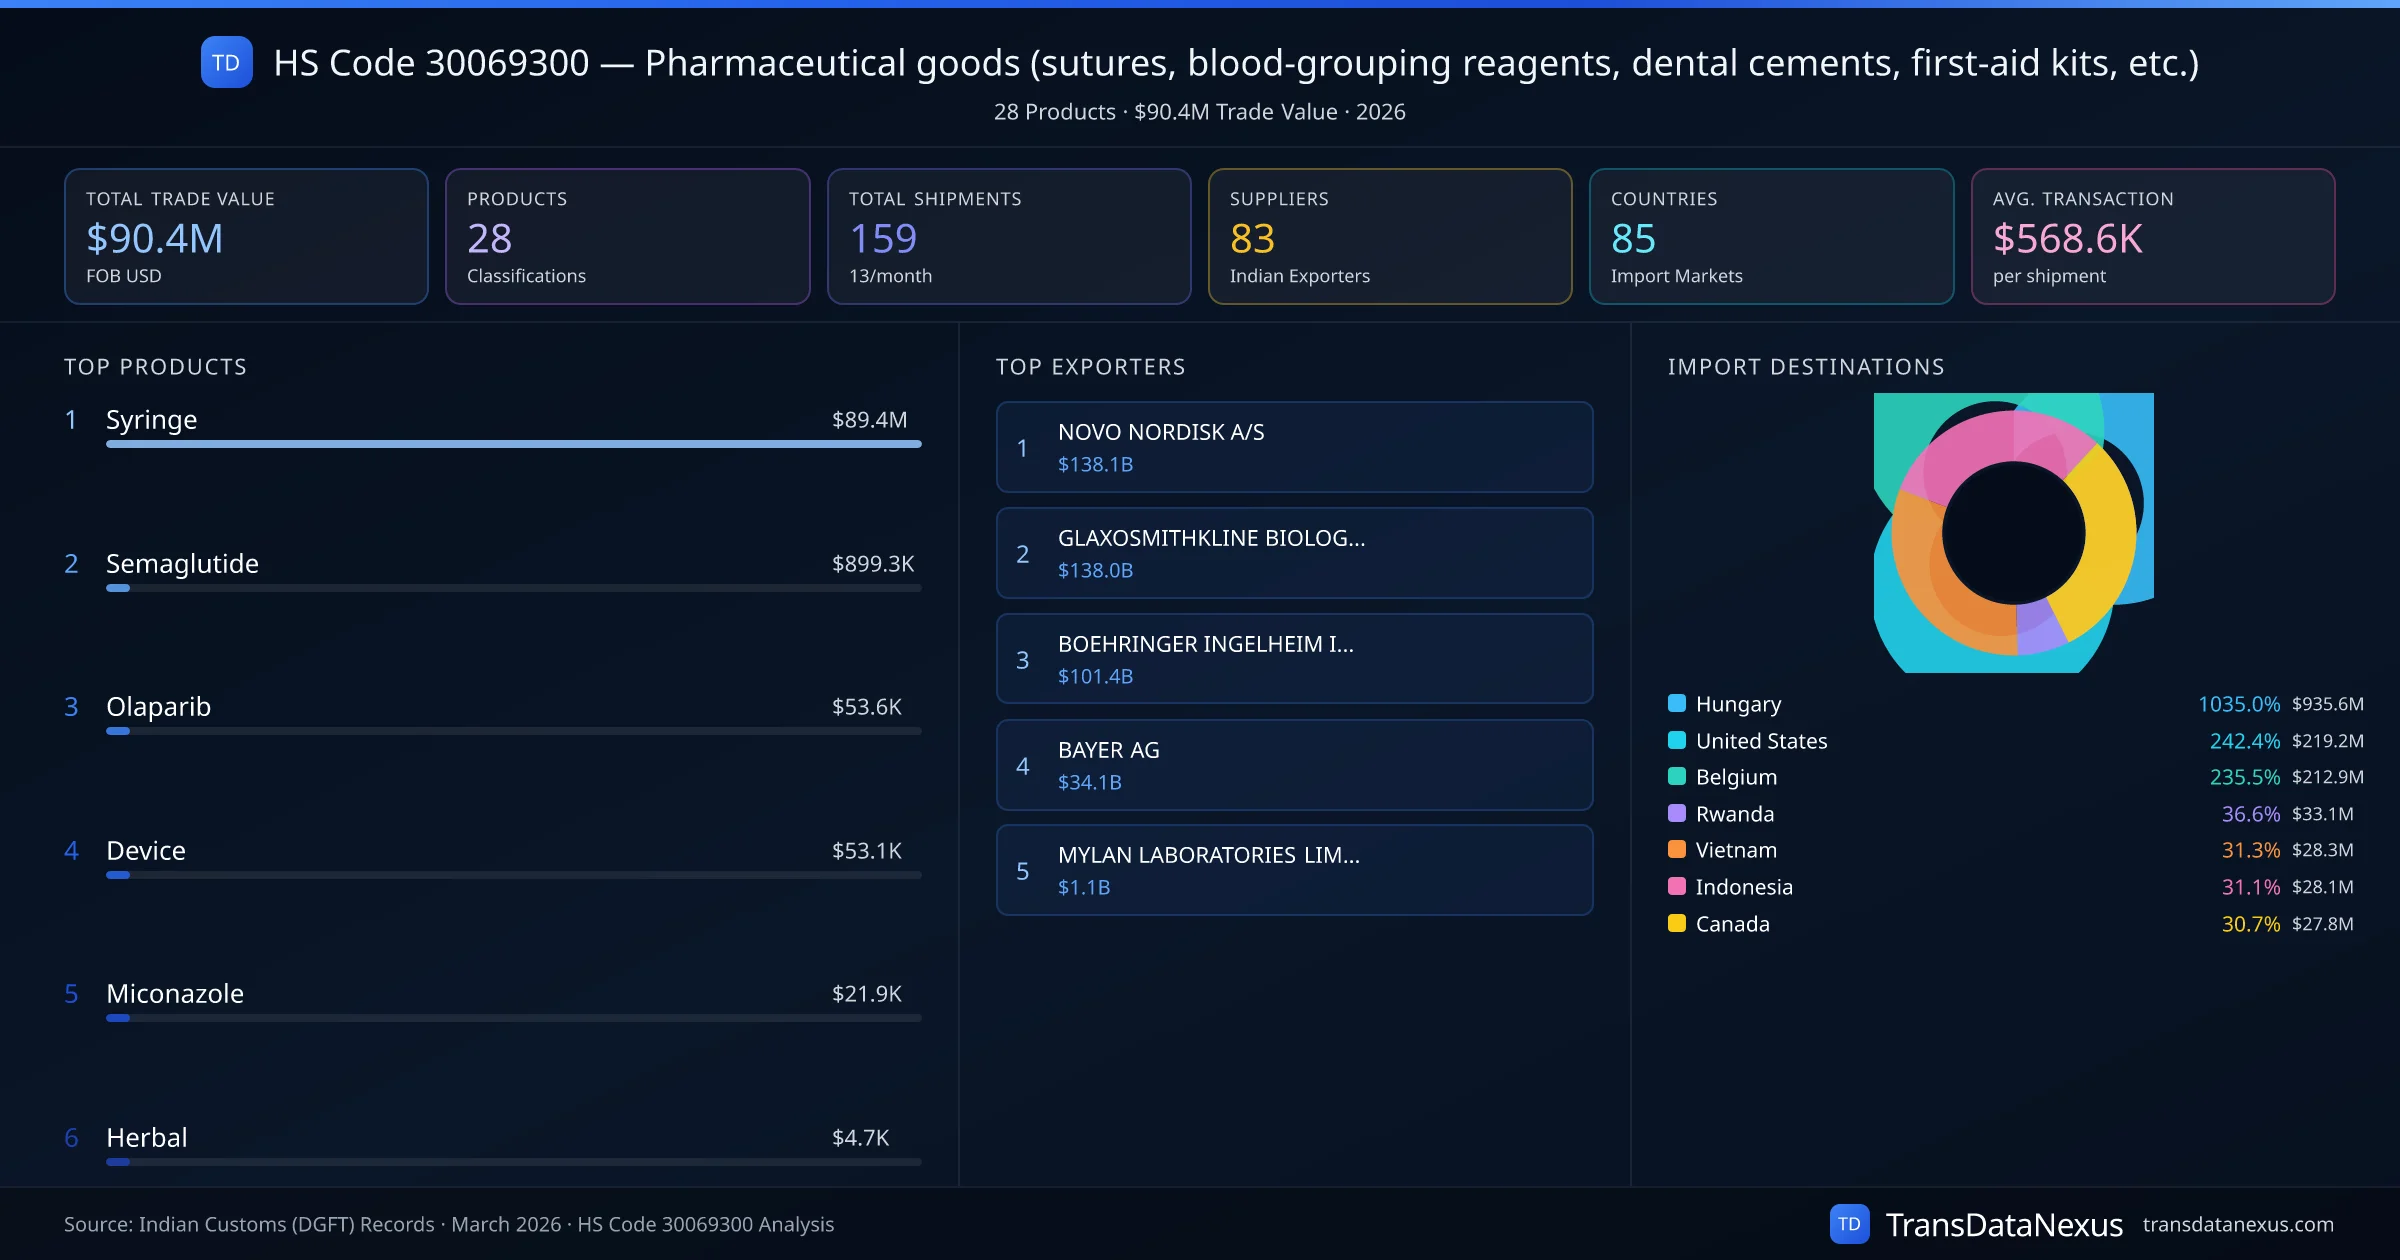Click the Canada legend color marker
The height and width of the screenshot is (1260, 2400).
click(1676, 924)
